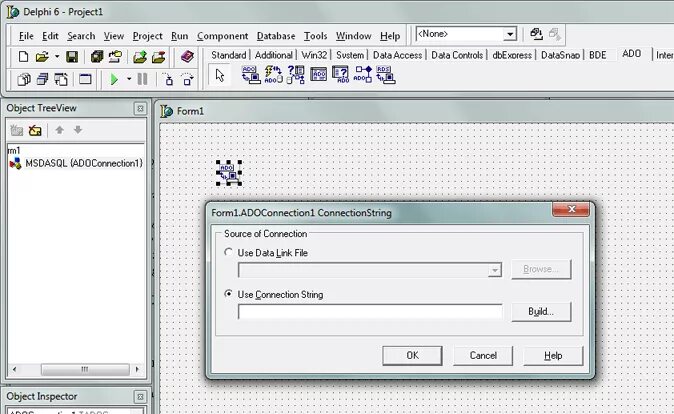Select the arrow pointer in the component palette

(x=220, y=75)
